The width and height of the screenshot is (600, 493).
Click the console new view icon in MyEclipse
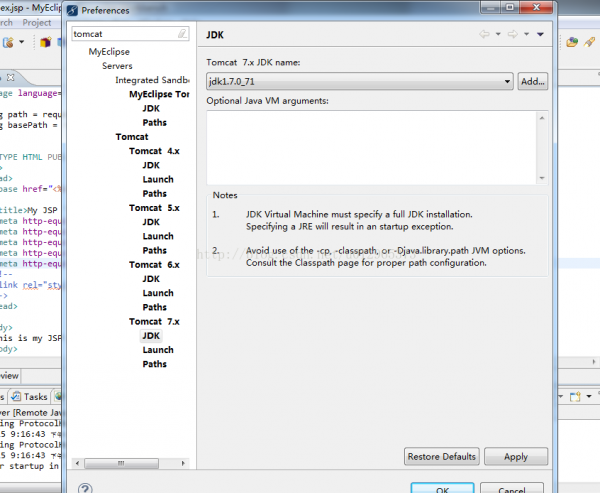576,397
